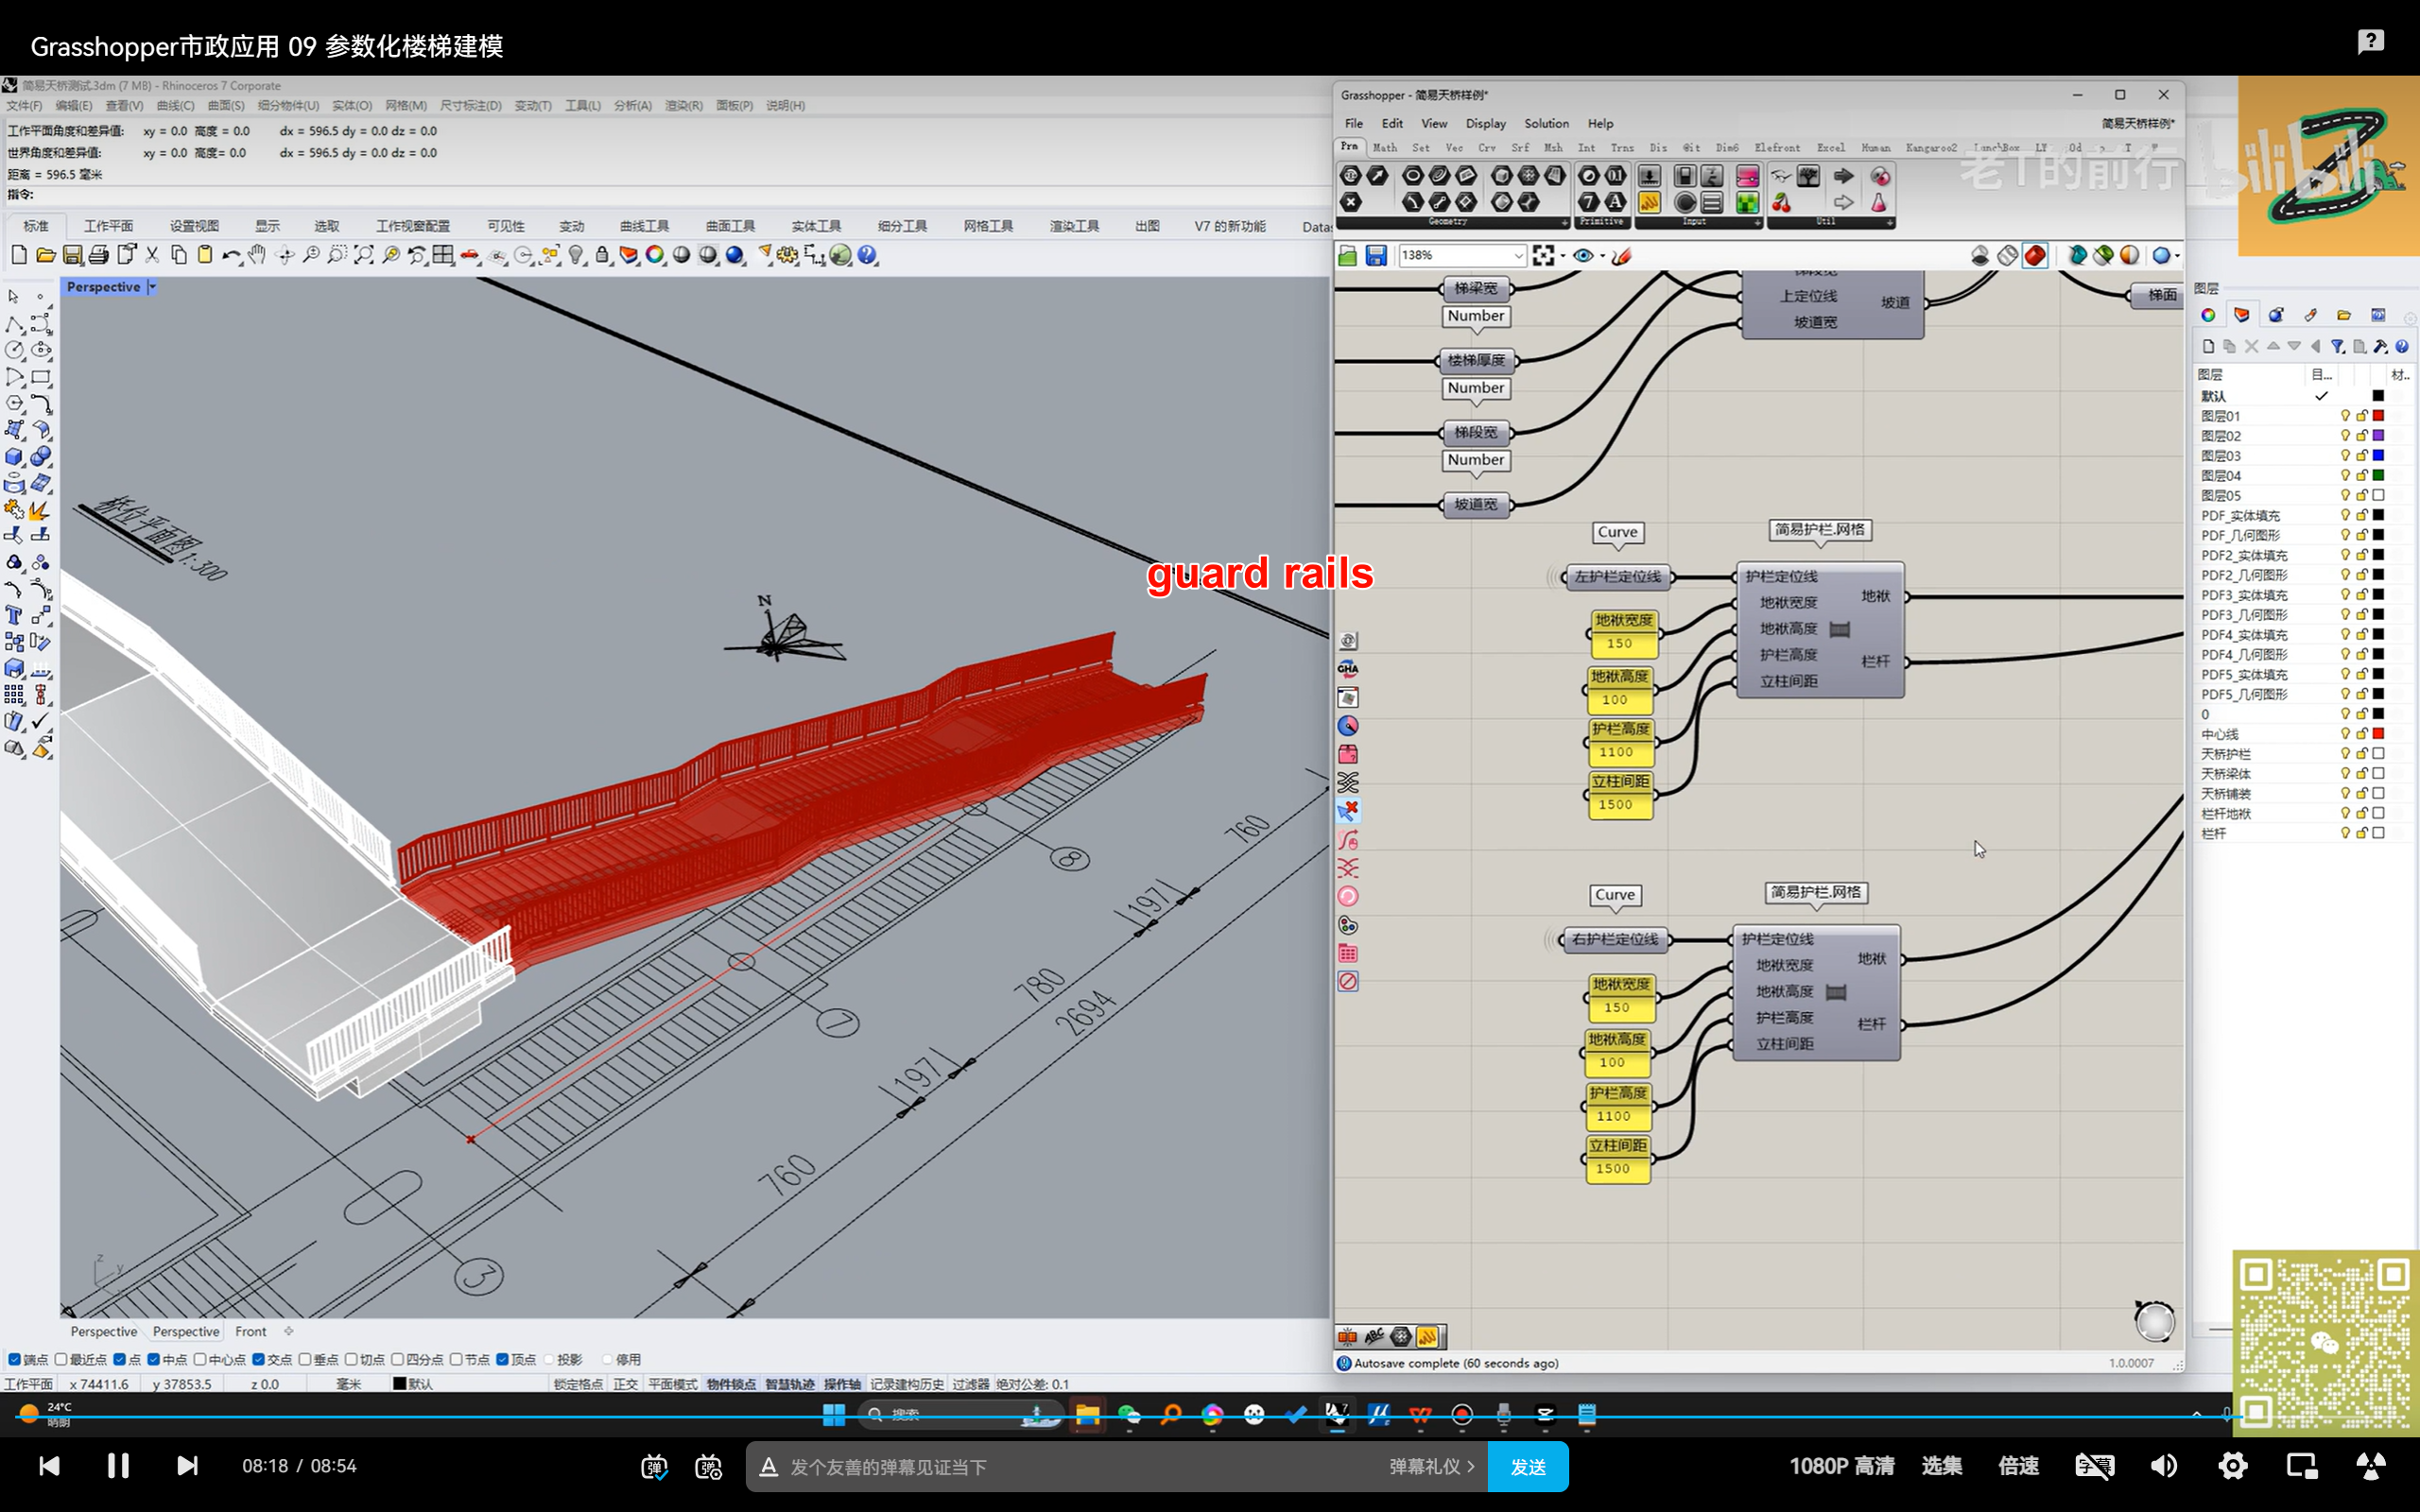Screen dimensions: 2420x1512
Task: Switch to the 曲线工具 toolbar tab
Action: (x=643, y=226)
